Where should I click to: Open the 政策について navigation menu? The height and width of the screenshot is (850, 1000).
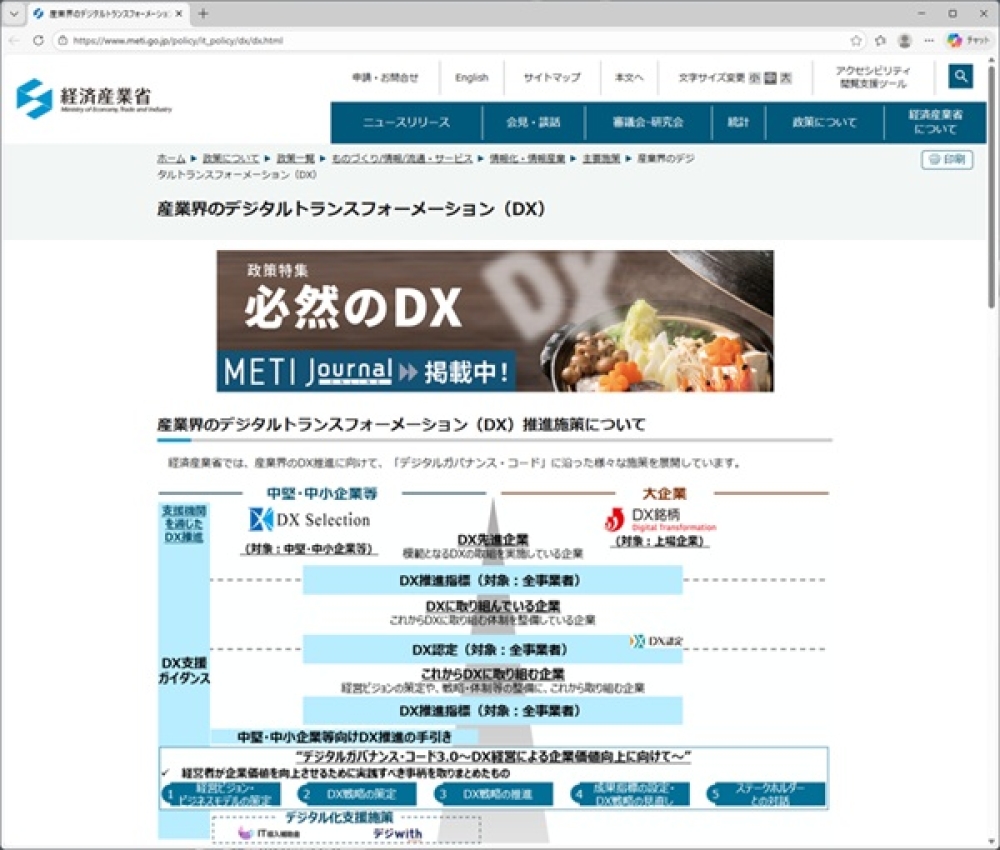point(824,122)
